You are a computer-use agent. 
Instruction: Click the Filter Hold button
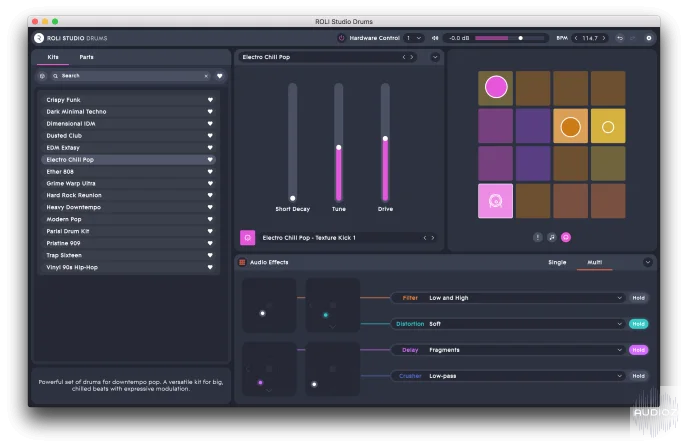coord(638,298)
